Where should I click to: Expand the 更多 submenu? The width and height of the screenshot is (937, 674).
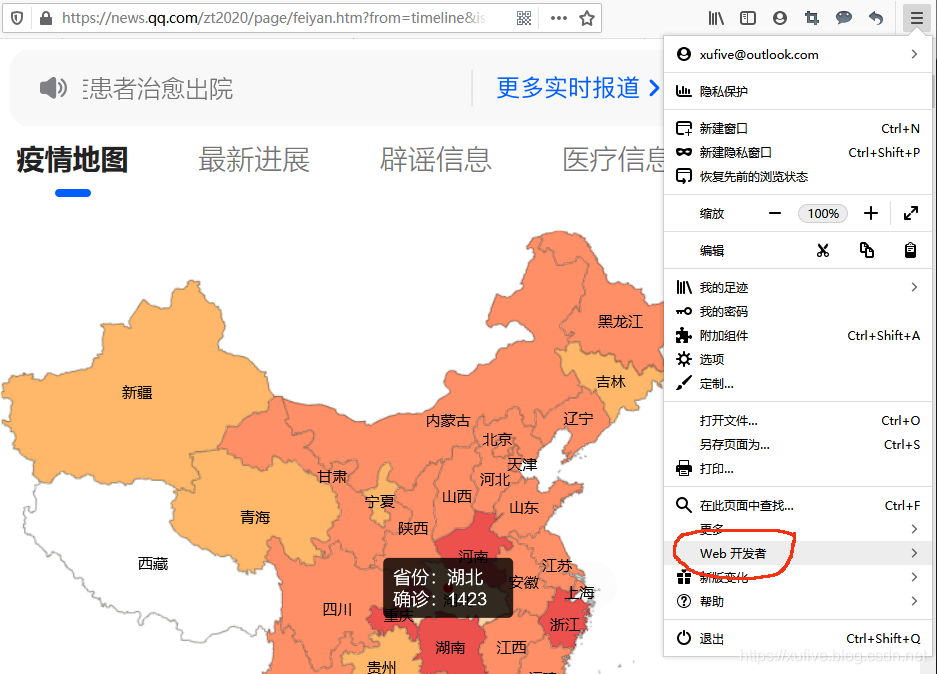798,529
